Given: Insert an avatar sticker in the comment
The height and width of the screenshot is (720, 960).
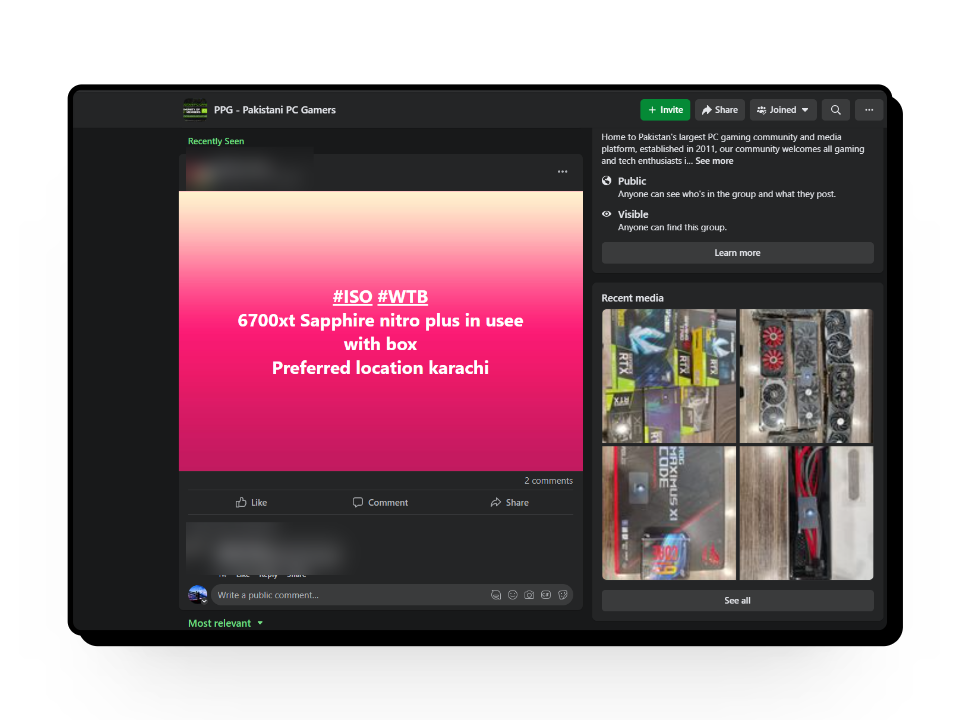Looking at the screenshot, I should pos(495,595).
